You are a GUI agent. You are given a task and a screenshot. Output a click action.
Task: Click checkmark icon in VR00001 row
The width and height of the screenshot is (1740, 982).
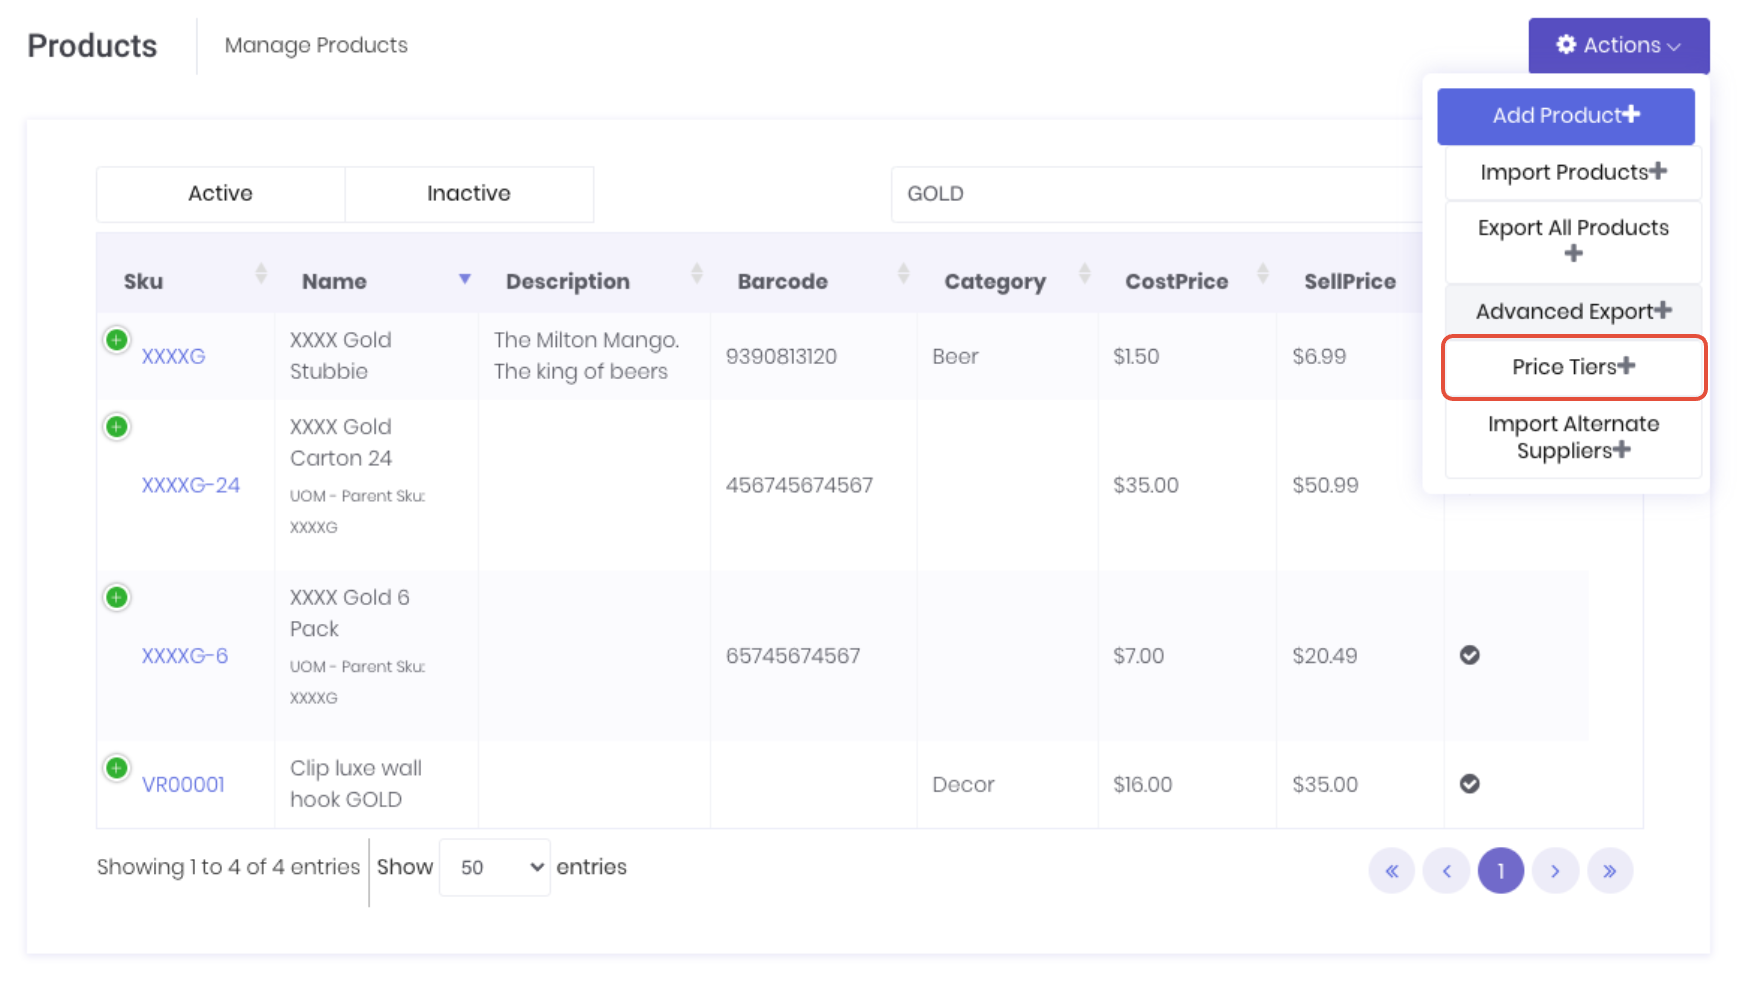[1470, 783]
